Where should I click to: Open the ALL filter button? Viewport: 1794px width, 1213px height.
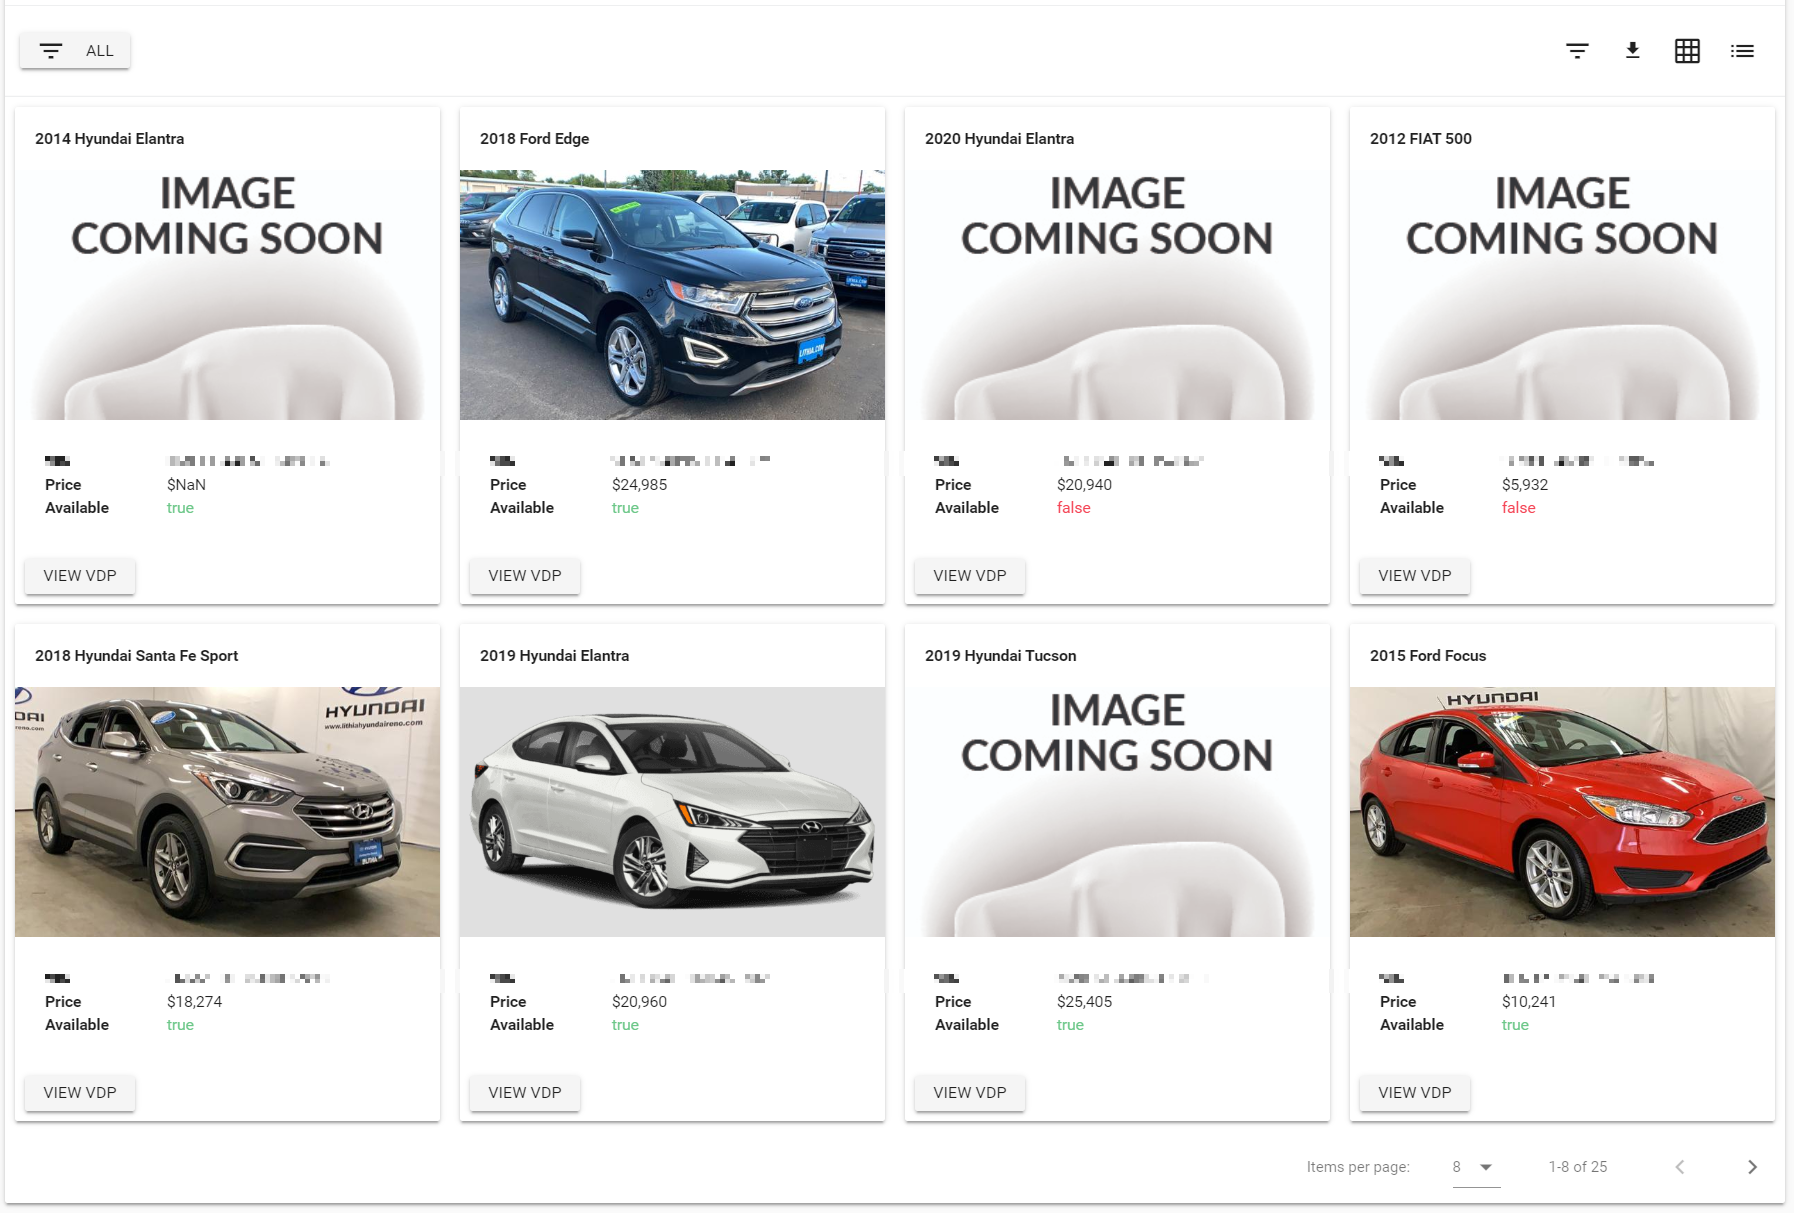(75, 51)
